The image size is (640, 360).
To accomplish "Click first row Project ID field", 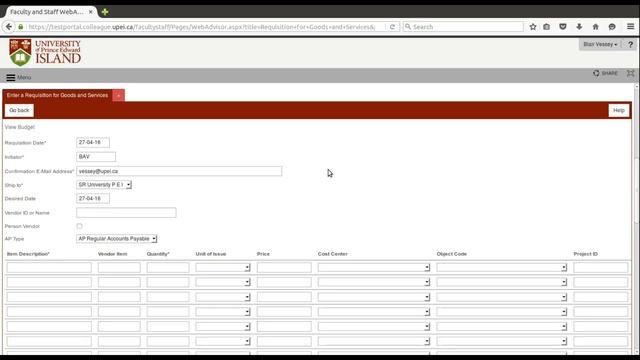I will pyautogui.click(x=601, y=267).
